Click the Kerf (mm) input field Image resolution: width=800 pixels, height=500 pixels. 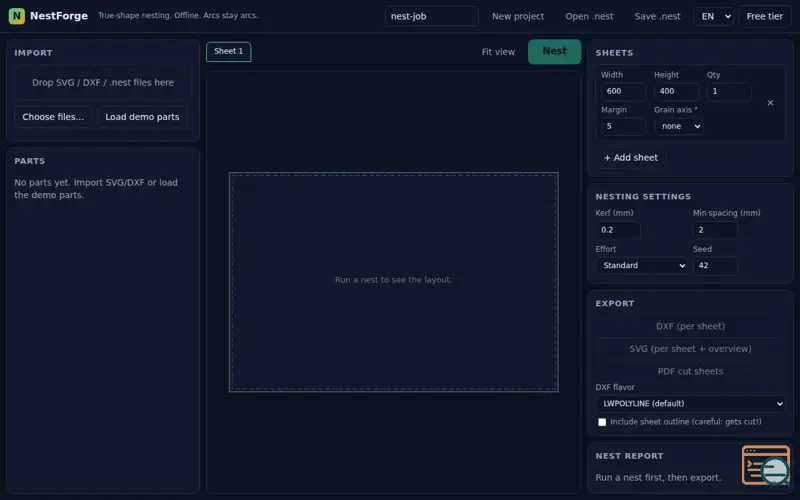[618, 230]
